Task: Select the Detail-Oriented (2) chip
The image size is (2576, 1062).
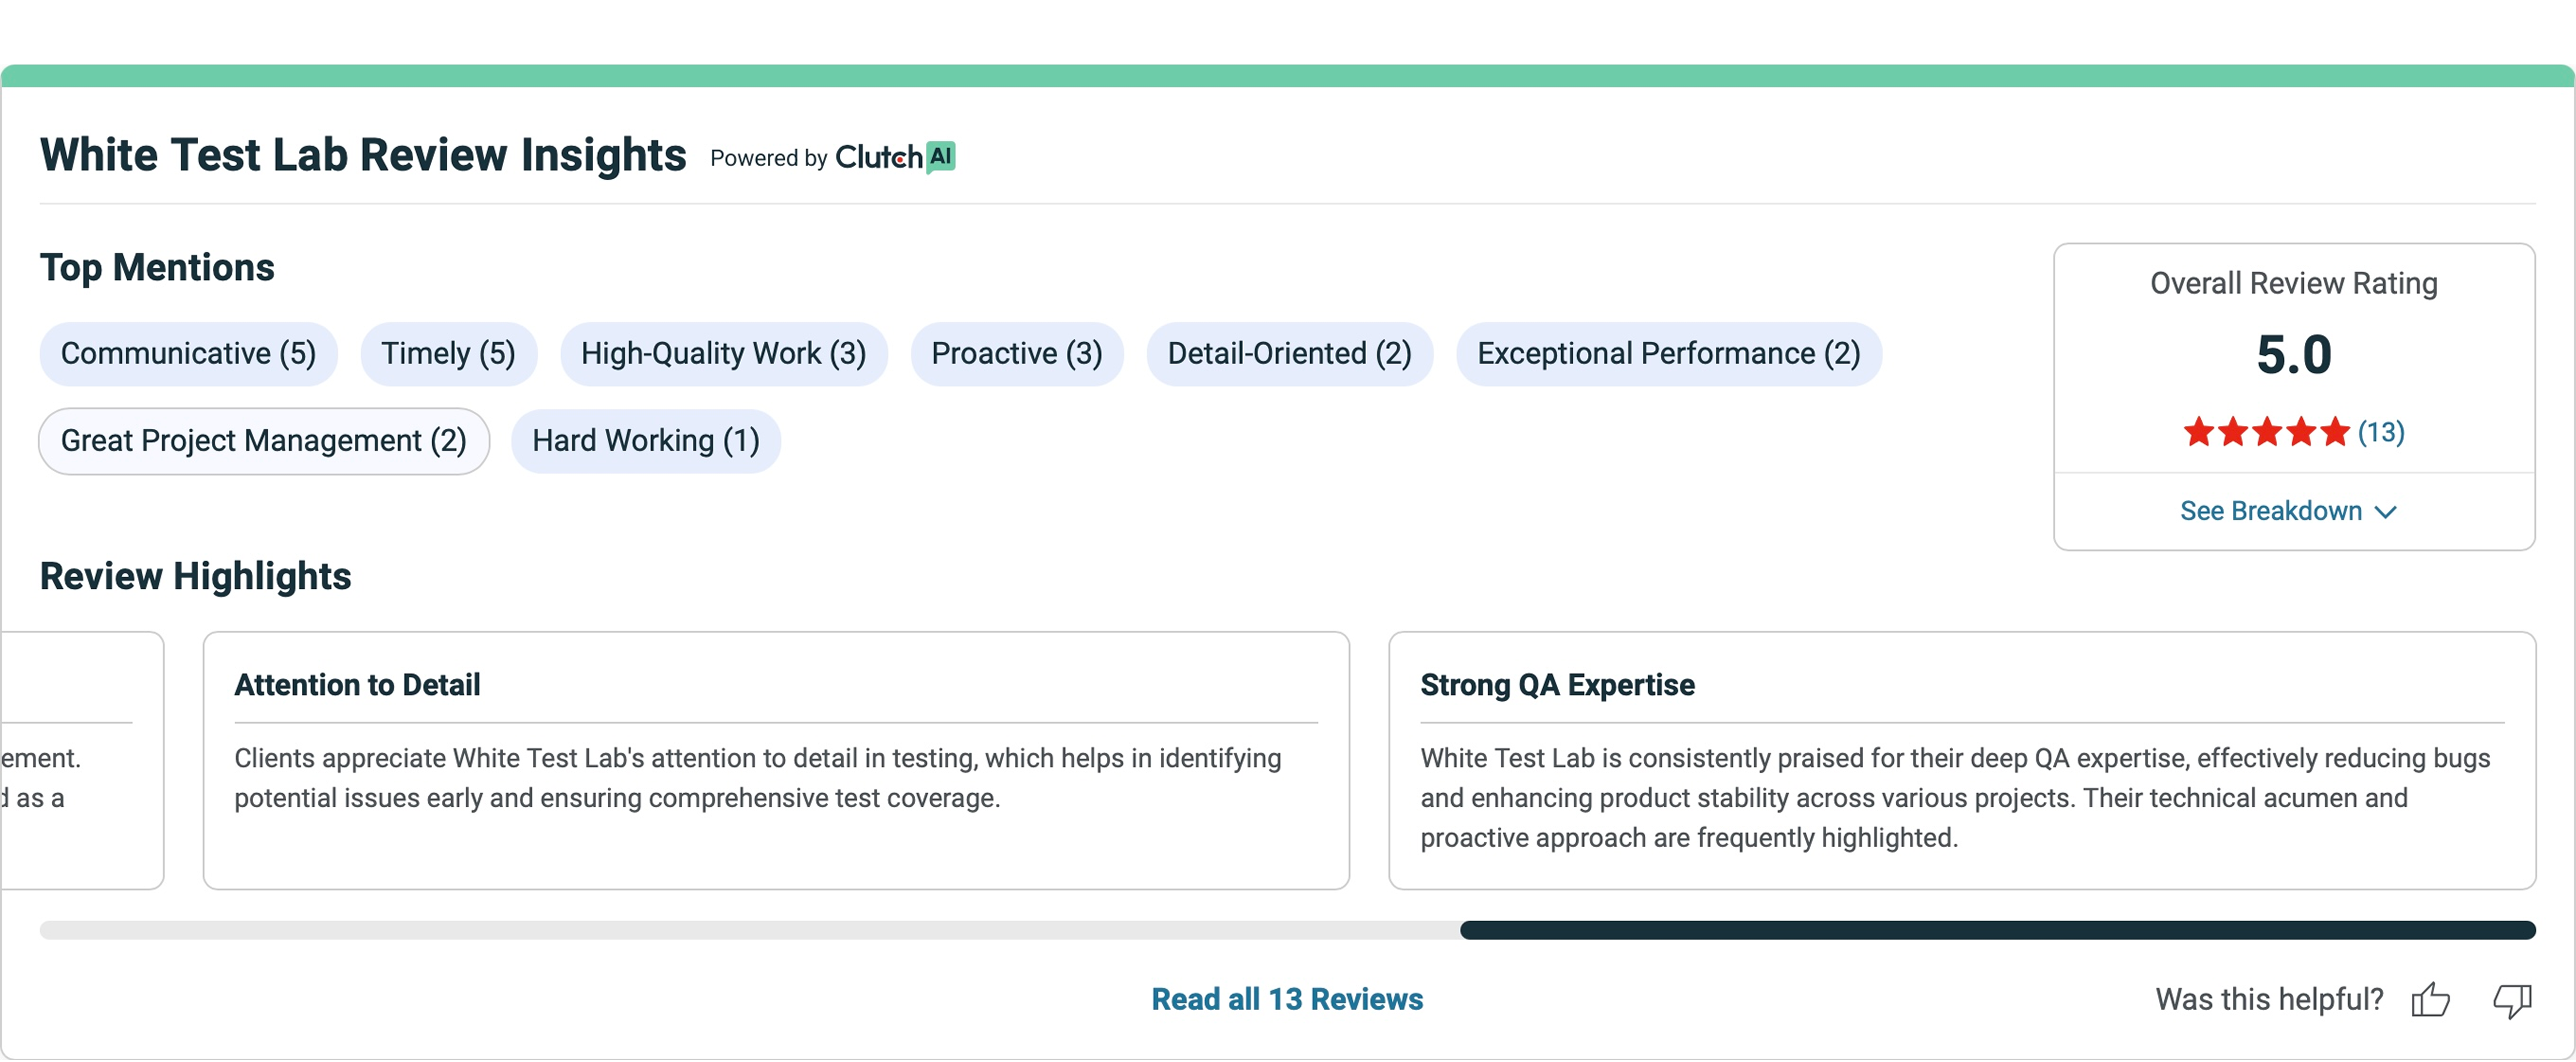Action: click(x=1289, y=354)
